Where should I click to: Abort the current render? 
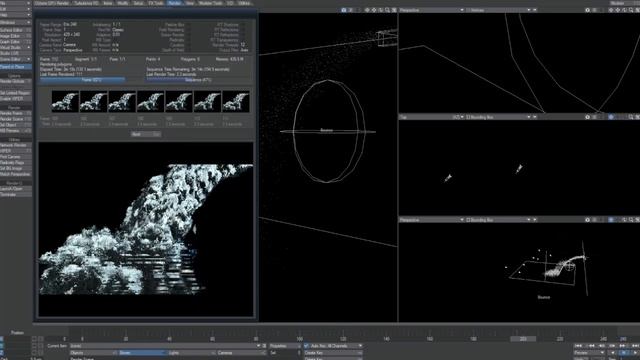tap(146, 134)
